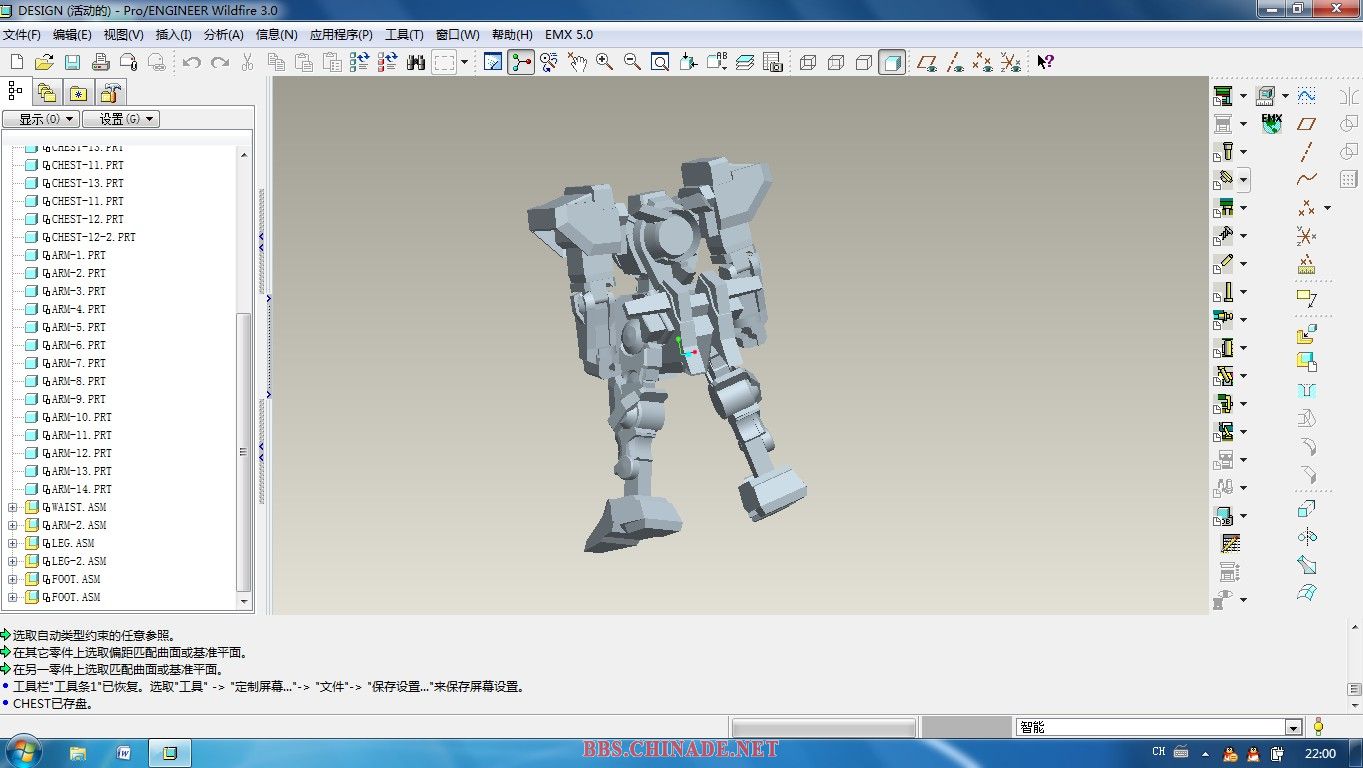
Task: Expand the WAIST.ASM tree node
Action: pos(13,507)
